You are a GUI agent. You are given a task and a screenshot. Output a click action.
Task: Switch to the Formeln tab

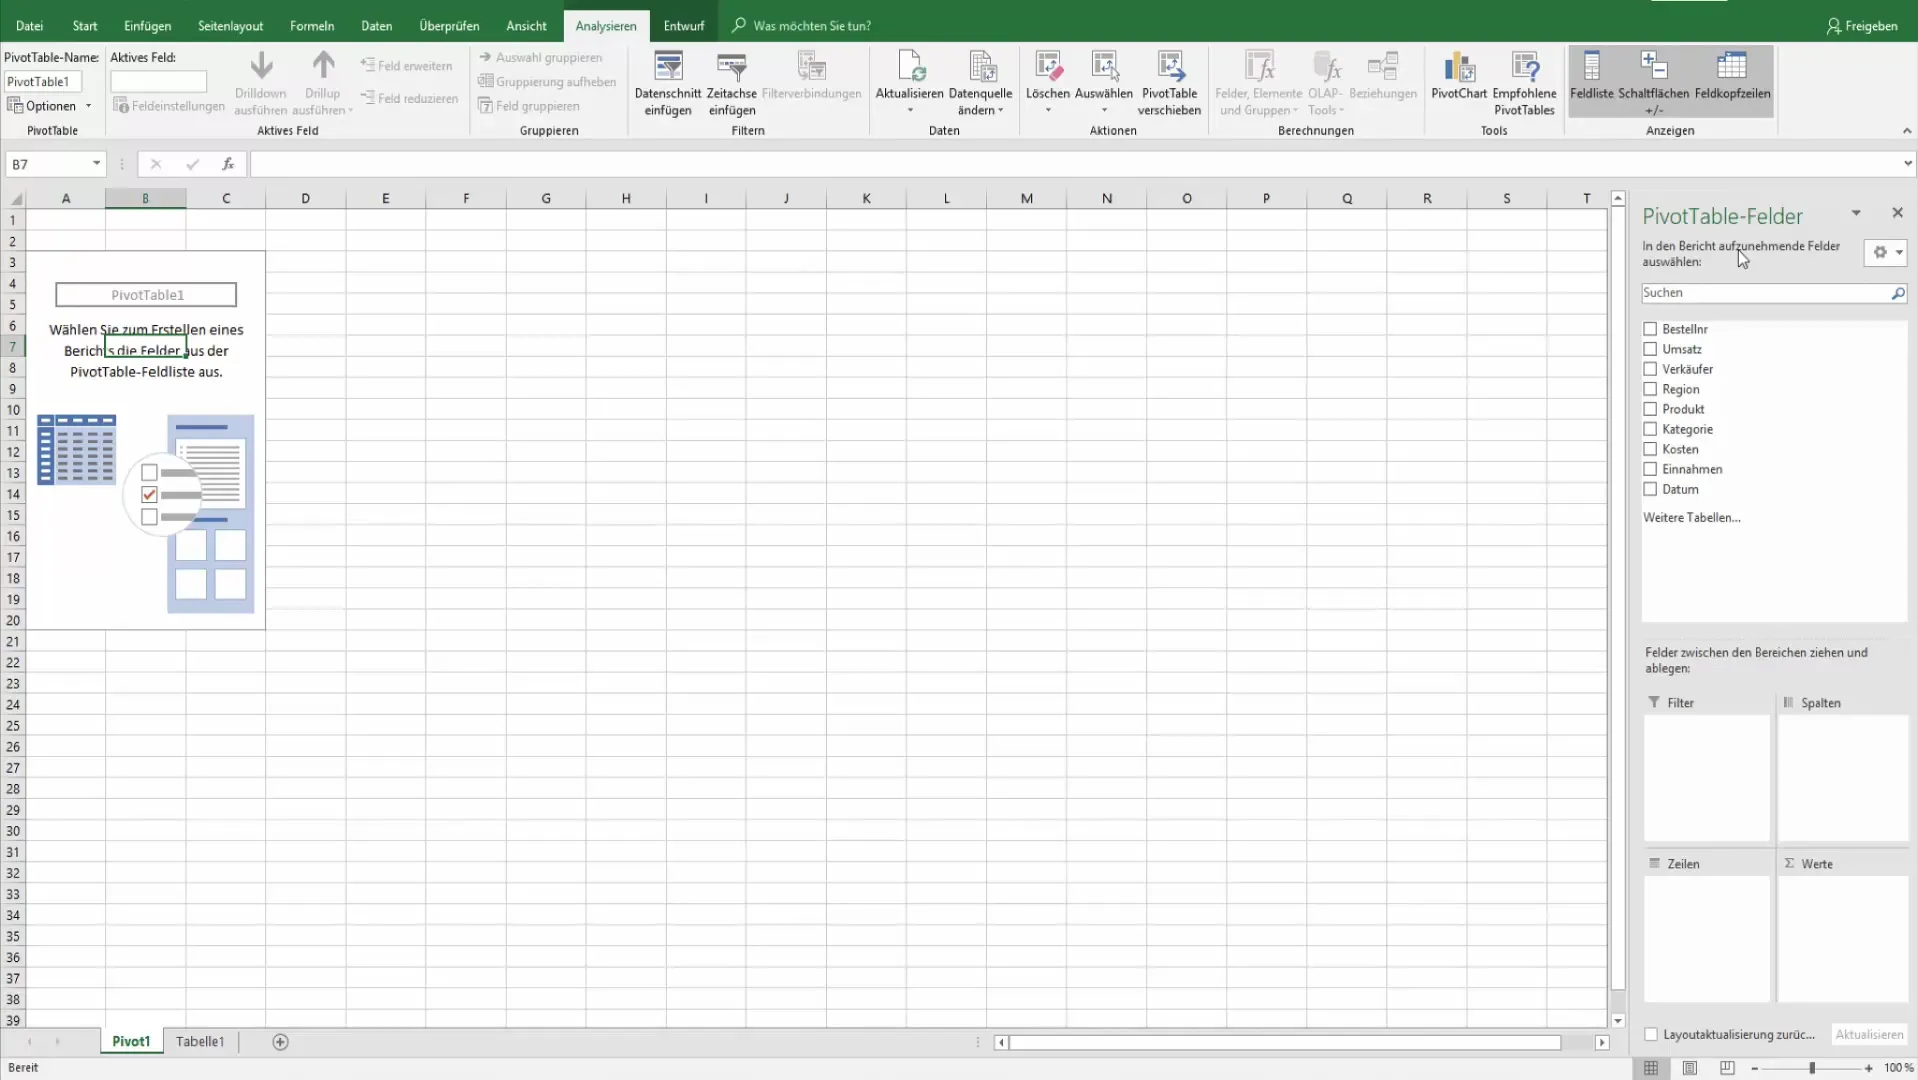pos(311,26)
